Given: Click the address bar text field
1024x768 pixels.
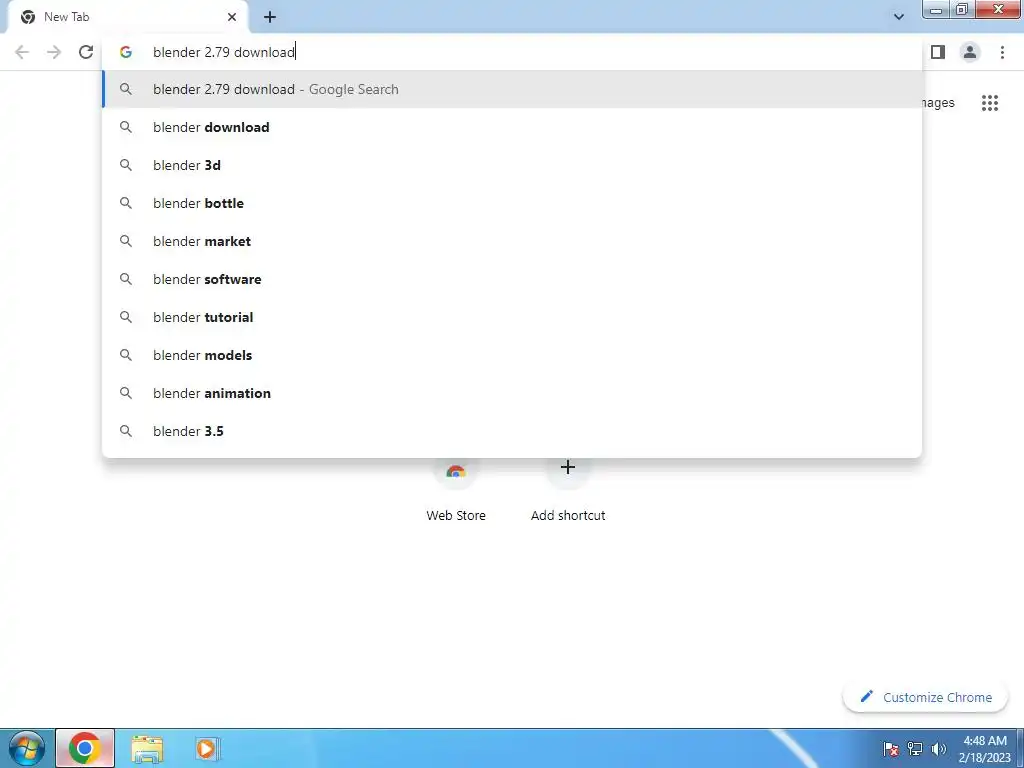Looking at the screenshot, I should tap(512, 52).
